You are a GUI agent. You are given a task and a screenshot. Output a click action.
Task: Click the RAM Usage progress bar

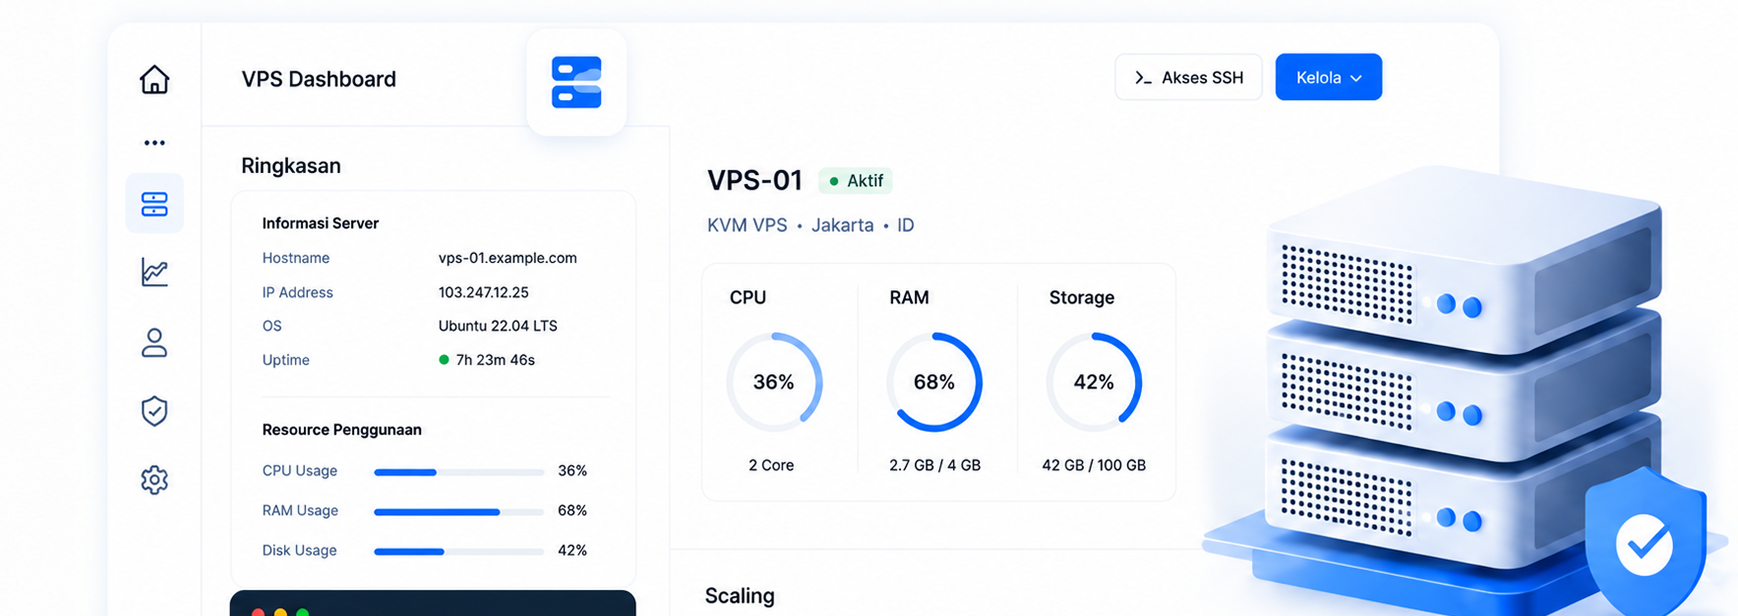(x=458, y=512)
